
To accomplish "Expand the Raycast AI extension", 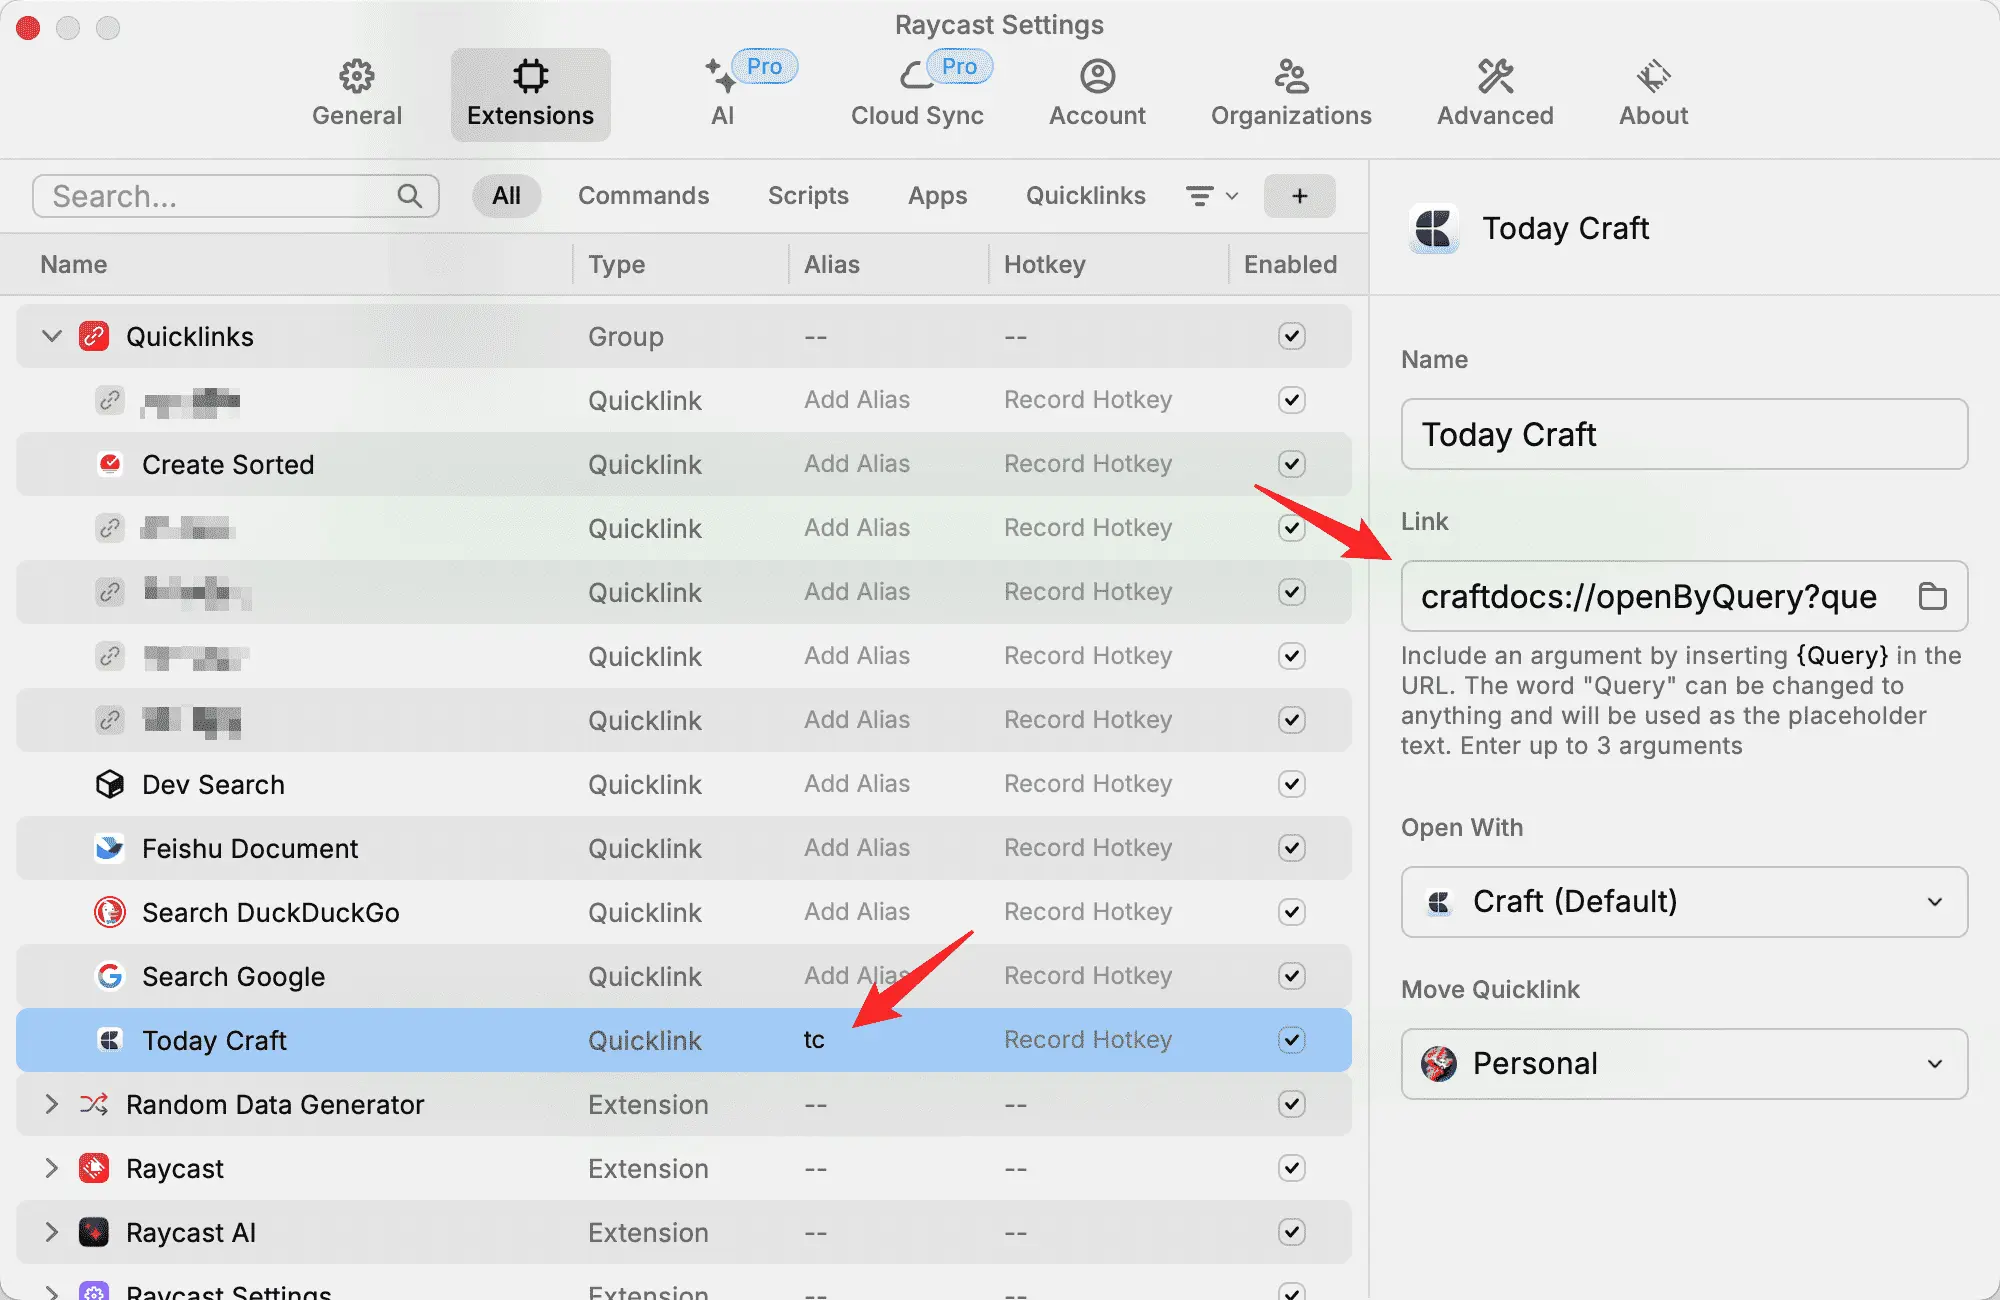I will (52, 1232).
